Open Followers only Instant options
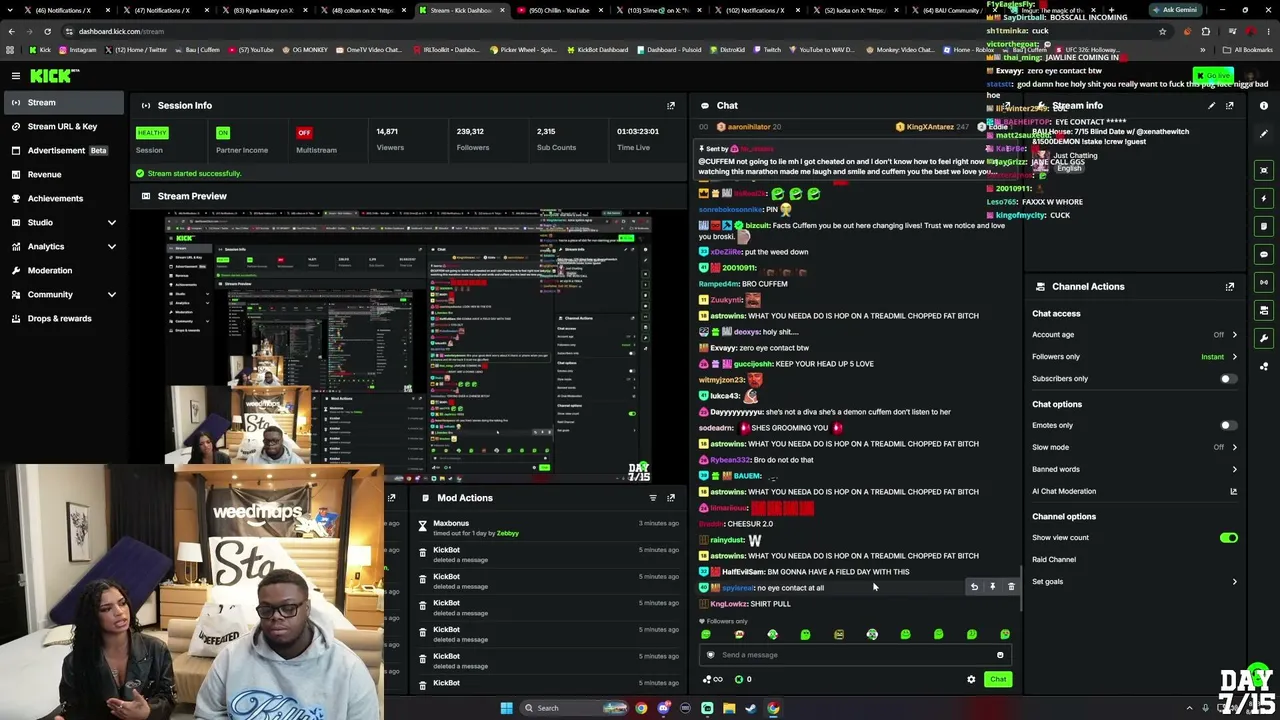The height and width of the screenshot is (720, 1280). (1219, 357)
